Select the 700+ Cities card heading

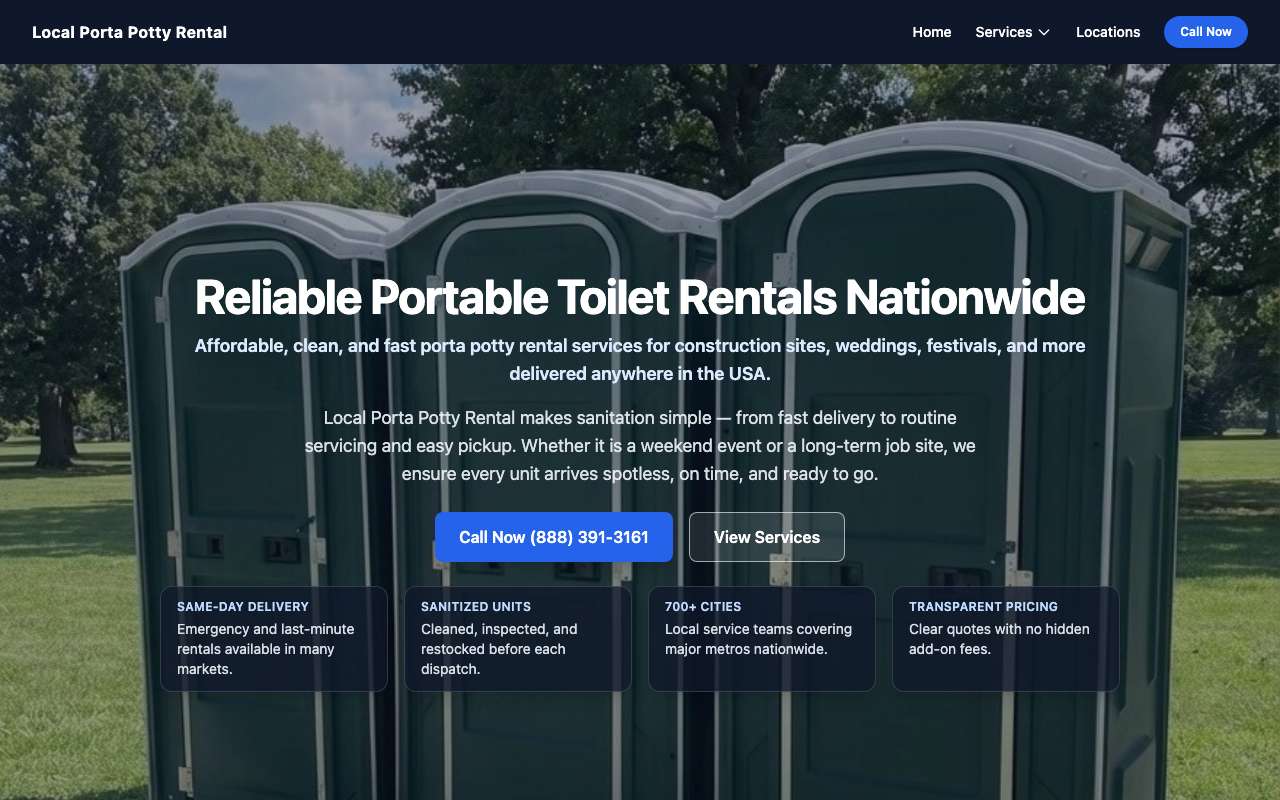coord(703,606)
